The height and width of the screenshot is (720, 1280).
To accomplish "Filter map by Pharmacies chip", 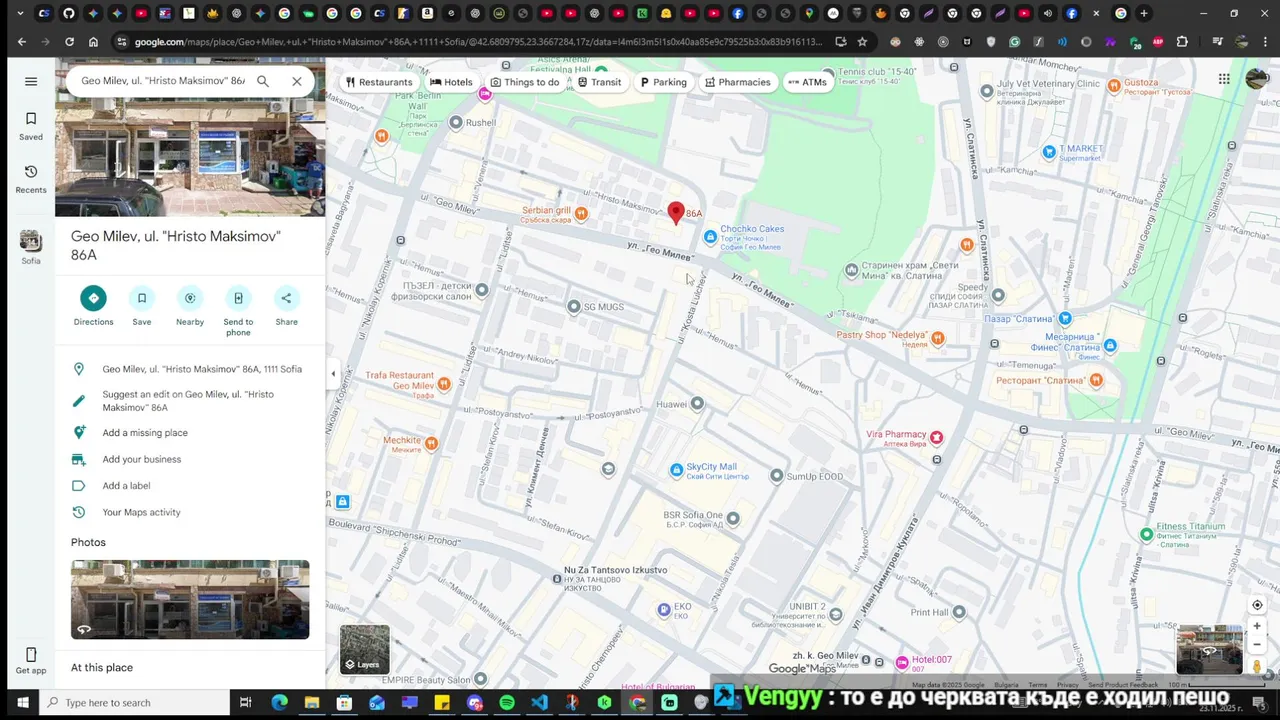I will [738, 82].
